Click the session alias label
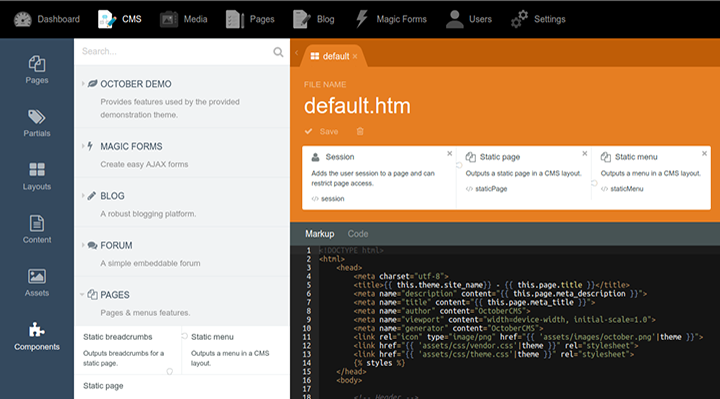 pos(332,199)
